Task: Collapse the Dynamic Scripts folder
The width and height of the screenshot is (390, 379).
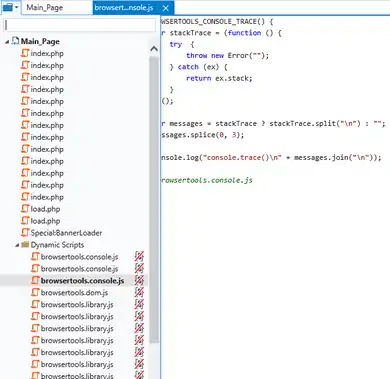Action: [x=17, y=245]
